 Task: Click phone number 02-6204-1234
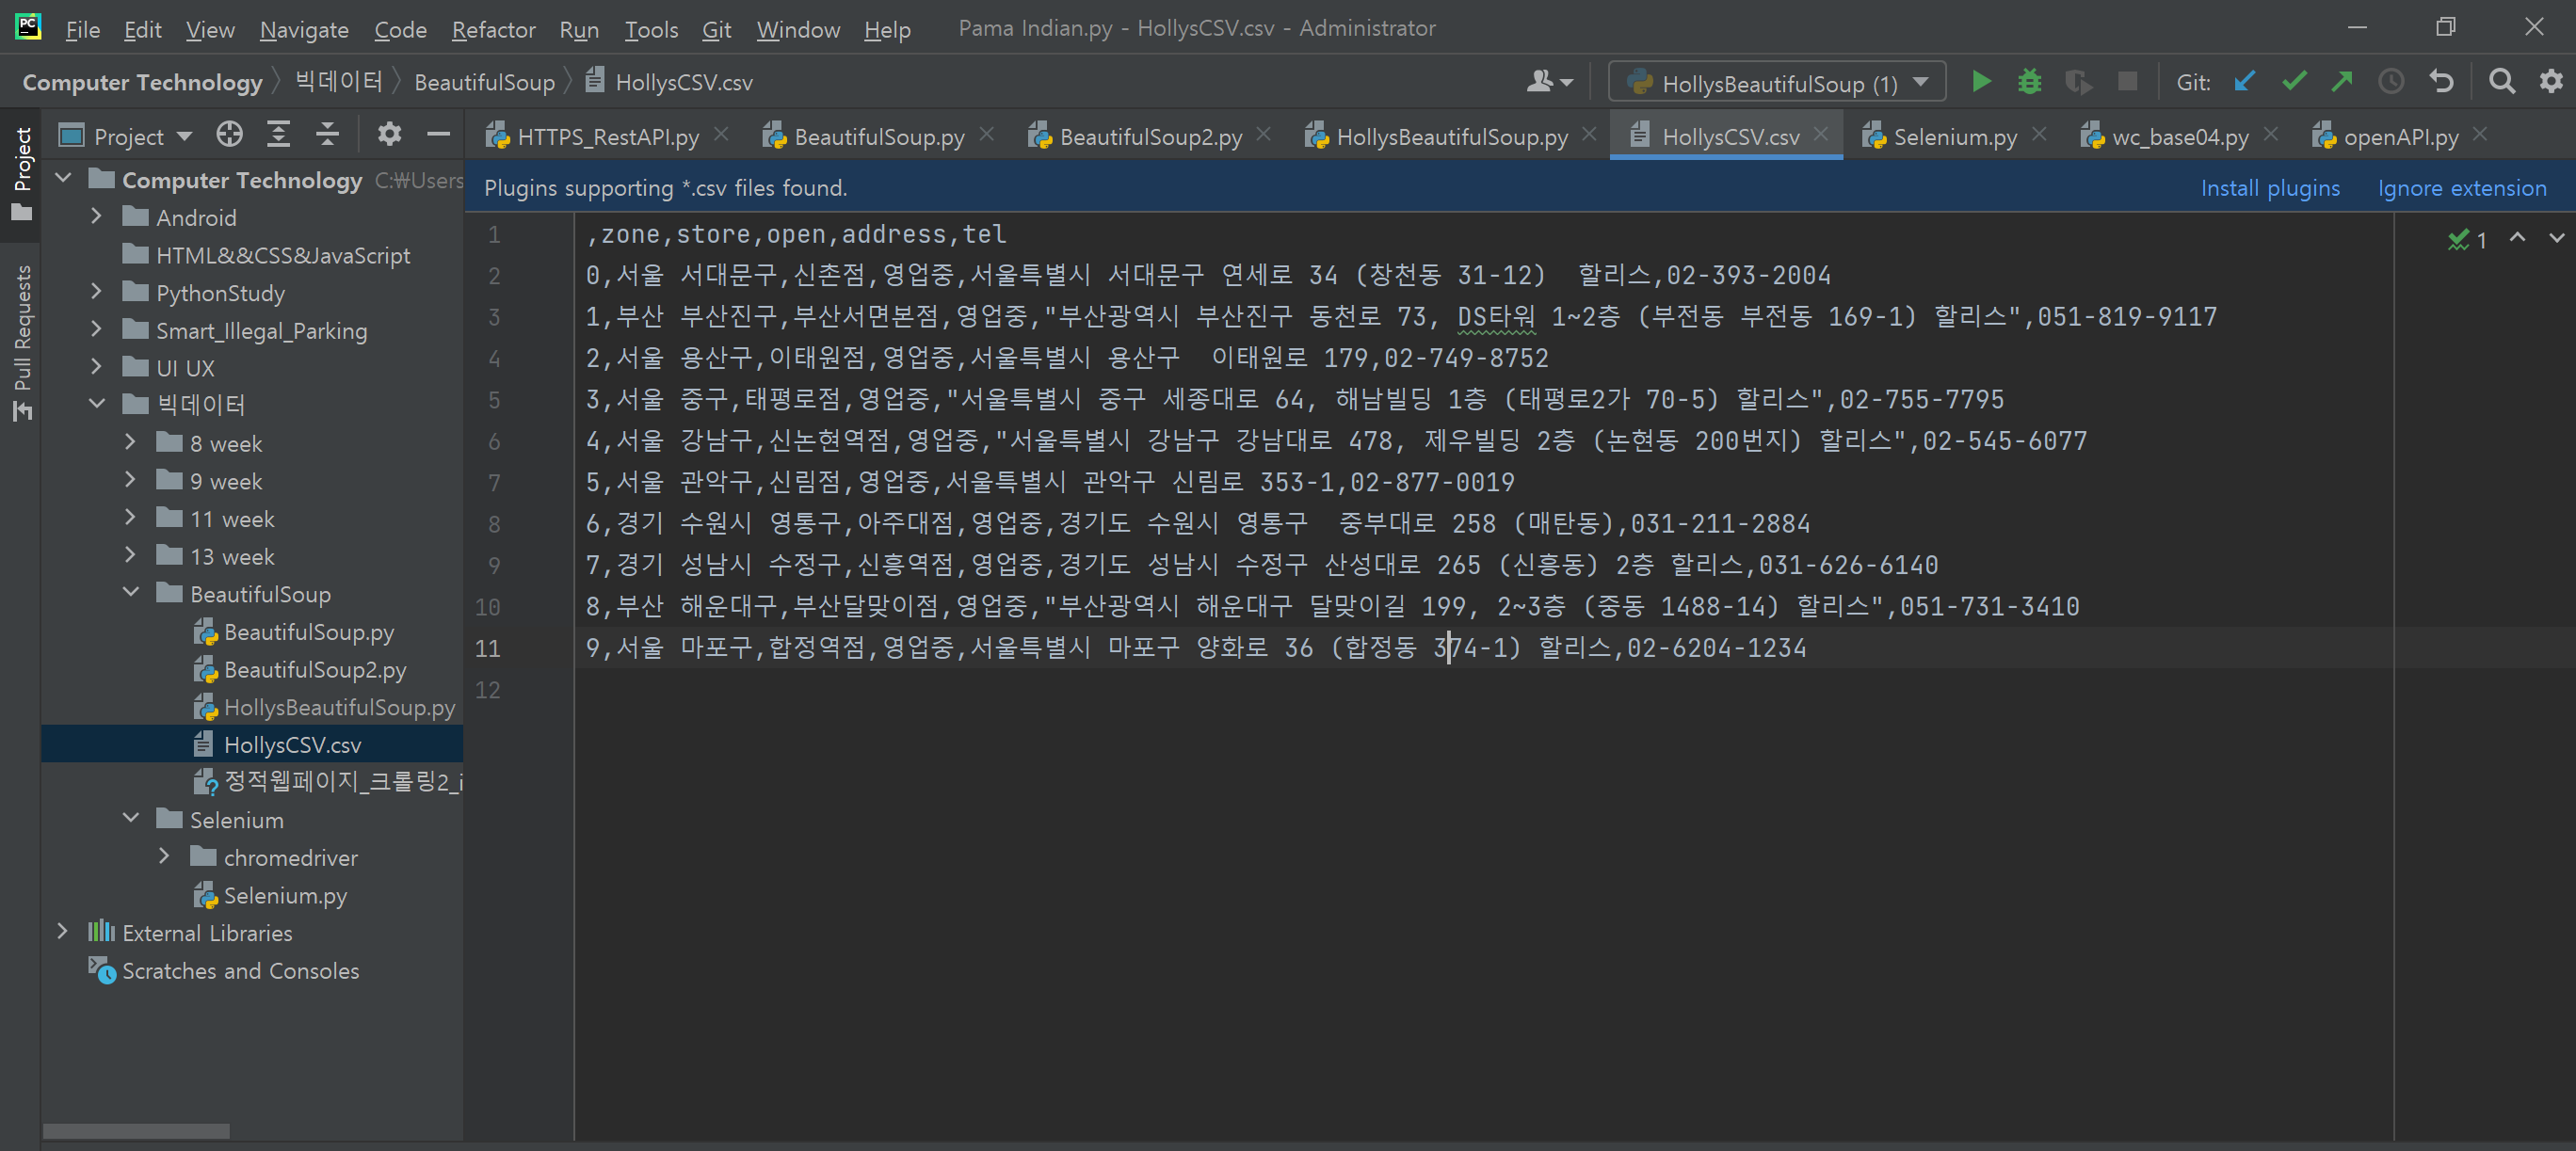(1716, 648)
